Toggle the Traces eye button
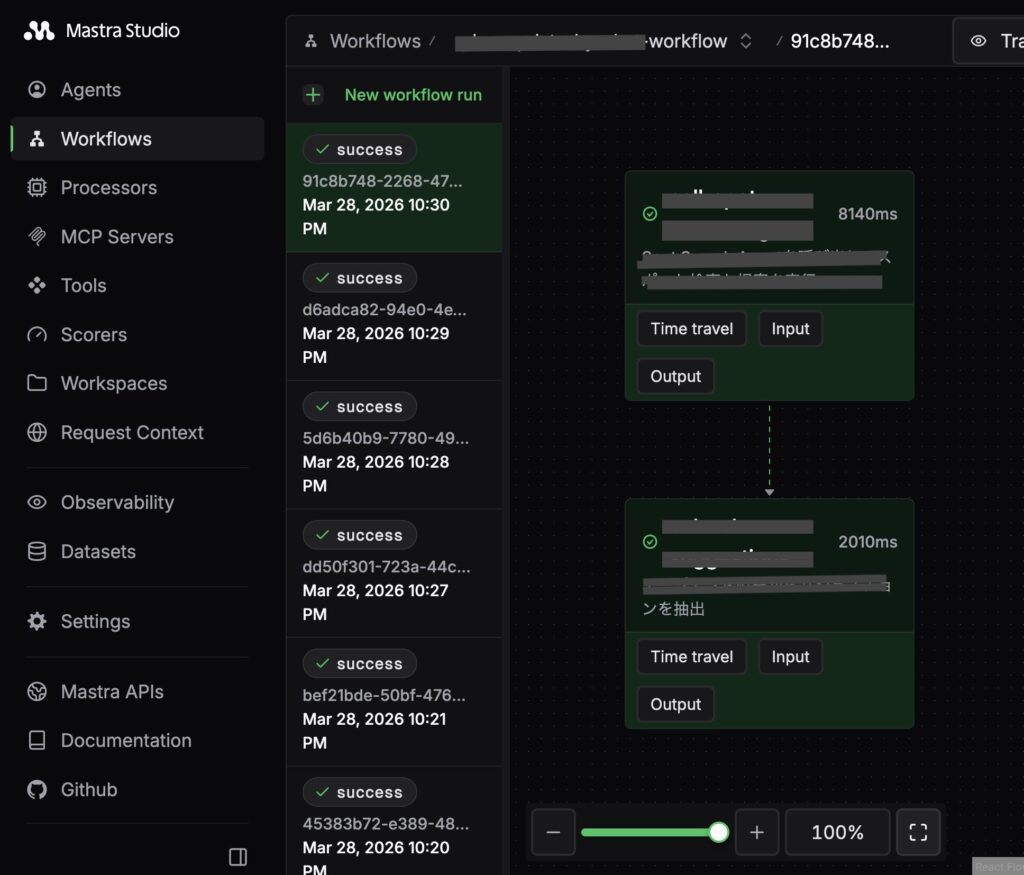Viewport: 1024px width, 875px height. [990, 41]
